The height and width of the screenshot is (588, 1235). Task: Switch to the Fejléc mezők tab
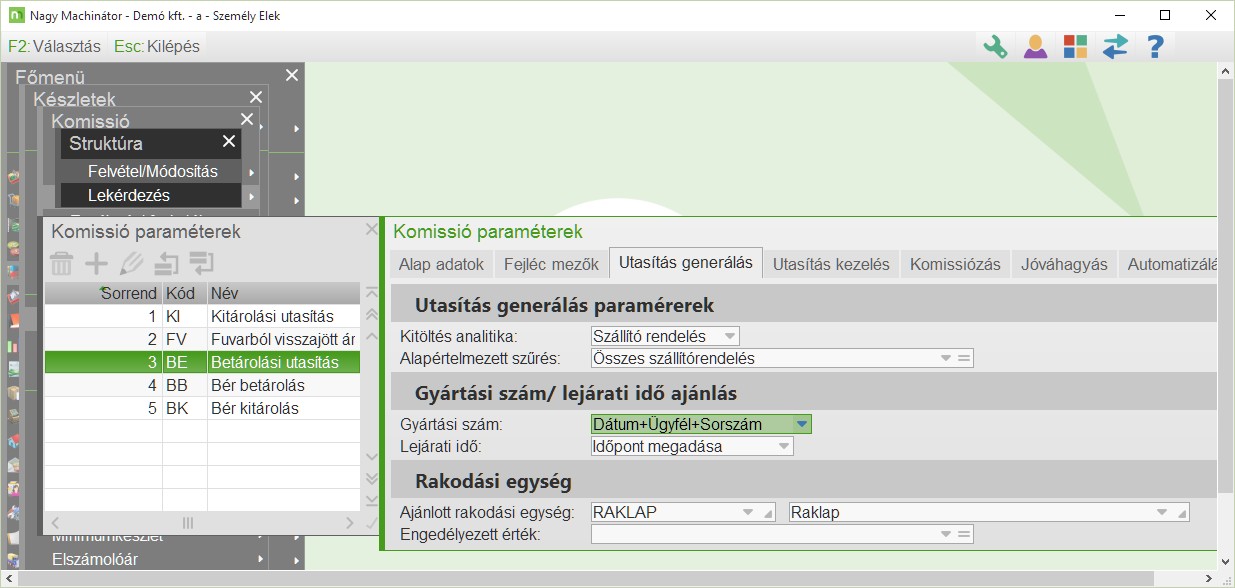tap(551, 265)
